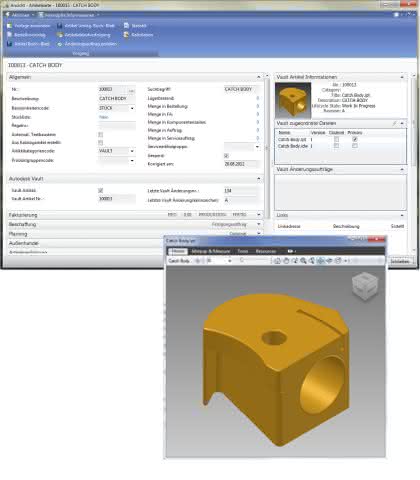The width and height of the screenshot is (420, 480).
Task: Toggle Checkout checkbox for Catch Body.ipt
Action: (337, 139)
